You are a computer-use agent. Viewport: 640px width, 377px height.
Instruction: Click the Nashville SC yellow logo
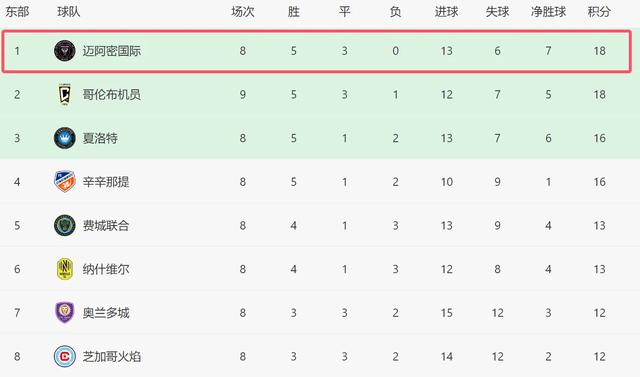[x=64, y=269]
